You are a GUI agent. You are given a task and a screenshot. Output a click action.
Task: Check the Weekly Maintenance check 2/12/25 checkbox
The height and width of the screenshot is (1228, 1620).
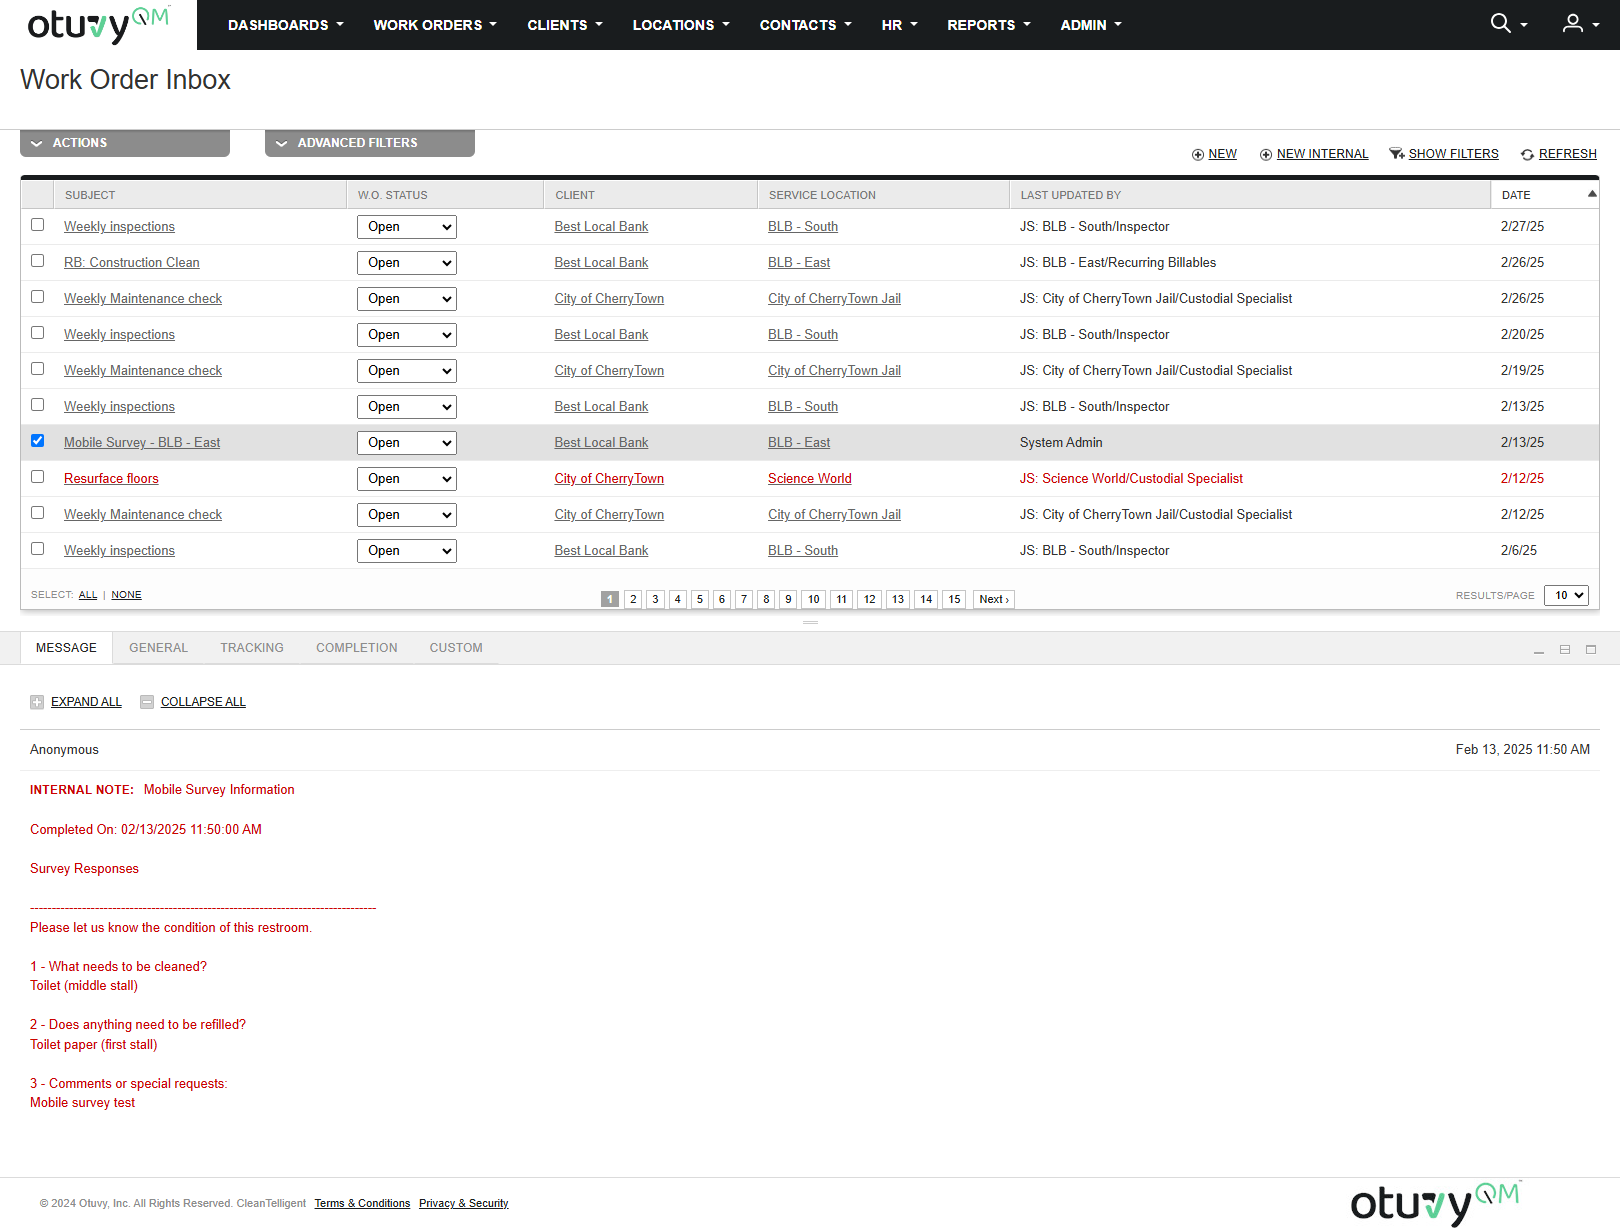(x=38, y=513)
